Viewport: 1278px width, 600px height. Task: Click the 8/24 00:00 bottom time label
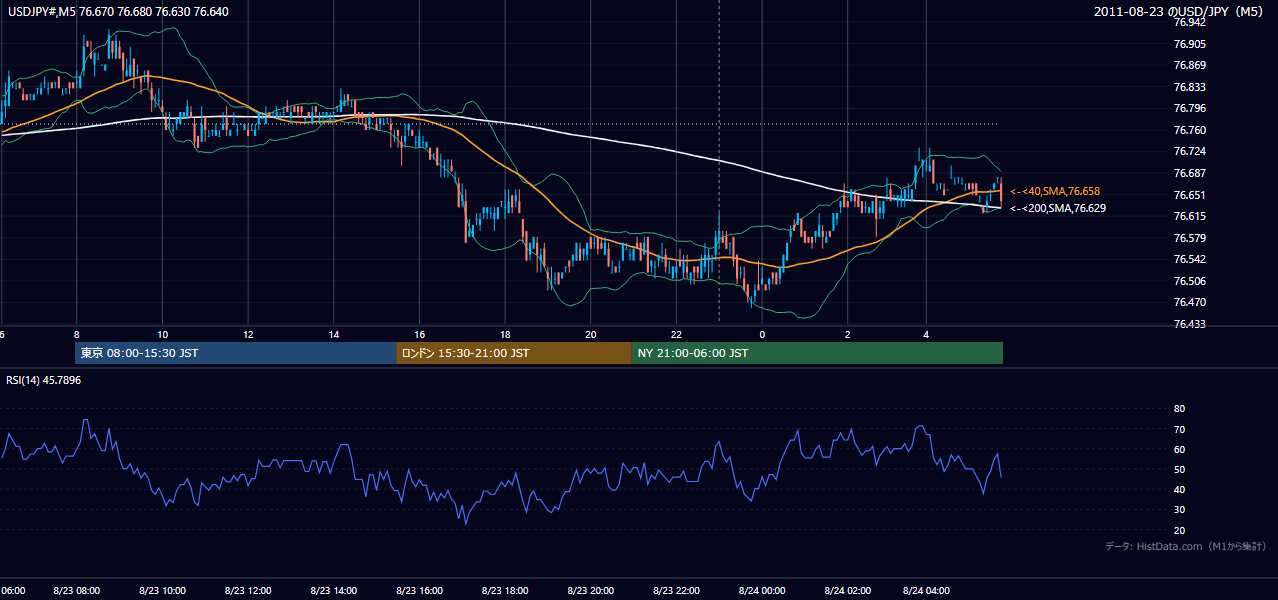[x=762, y=590]
